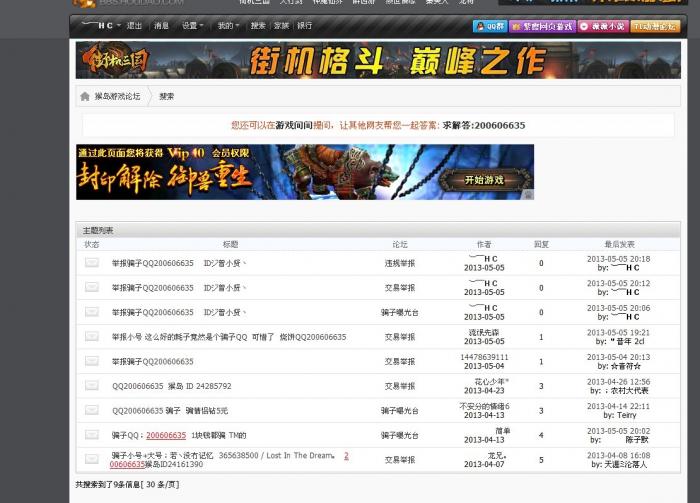Image resolution: width=700 pixels, height=503 pixels.
Task: Open last poster 天道沦落人's profile
Action: (625, 464)
